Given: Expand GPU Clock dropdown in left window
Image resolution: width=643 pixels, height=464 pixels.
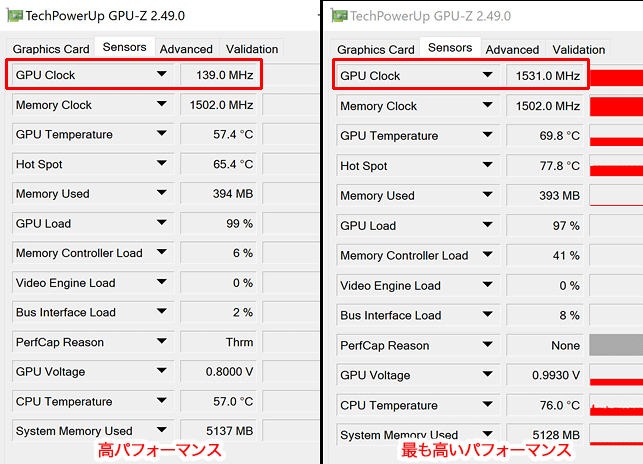Looking at the screenshot, I should click(162, 74).
